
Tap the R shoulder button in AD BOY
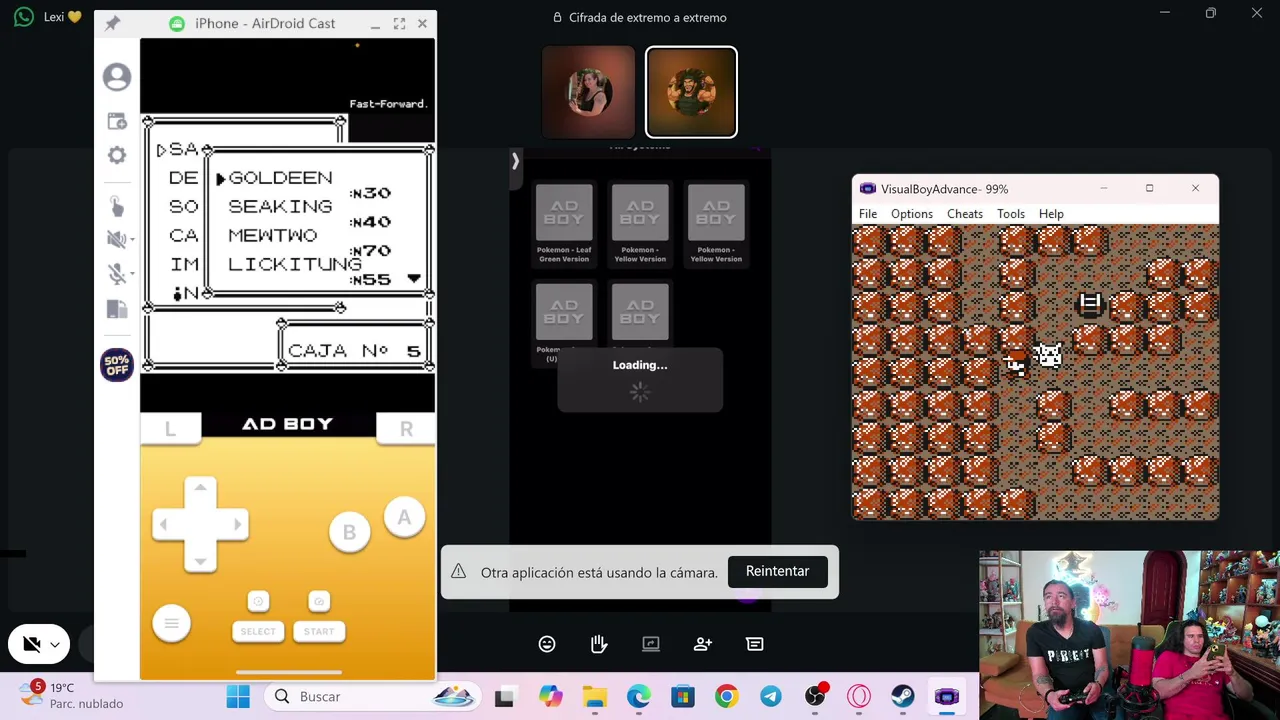(x=406, y=428)
